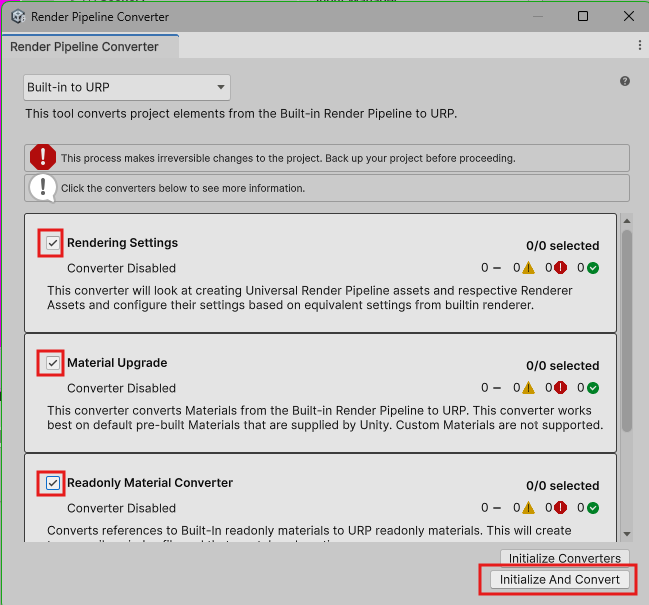Expand the Readonly Material Converter title
649x605 pixels.
point(150,483)
